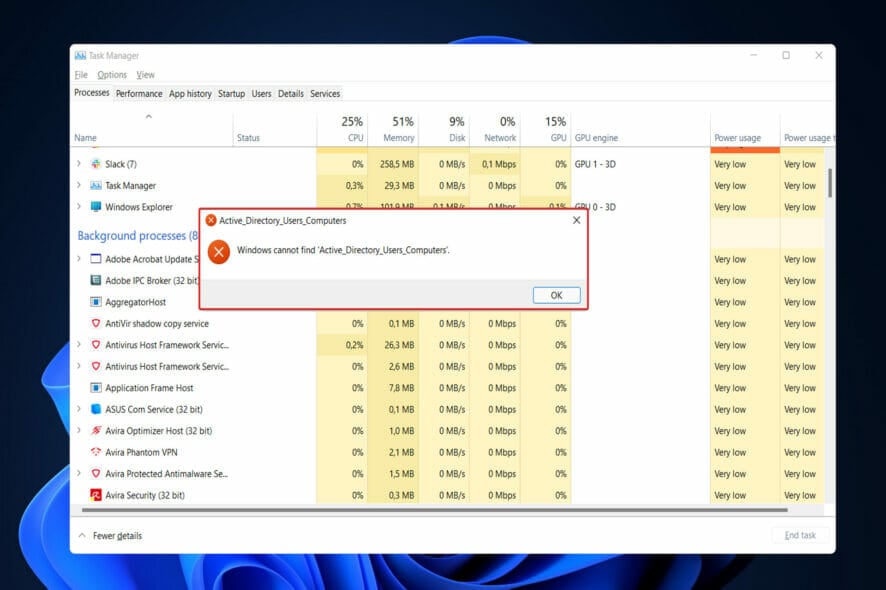Viewport: 886px width, 590px height.
Task: Close the Active_Directory_Users_Computers error dialog
Action: click(x=576, y=220)
